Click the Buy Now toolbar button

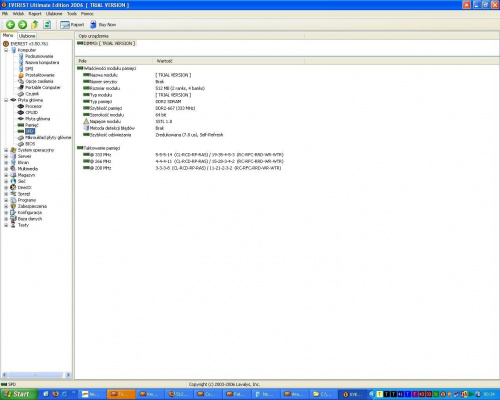click(103, 25)
